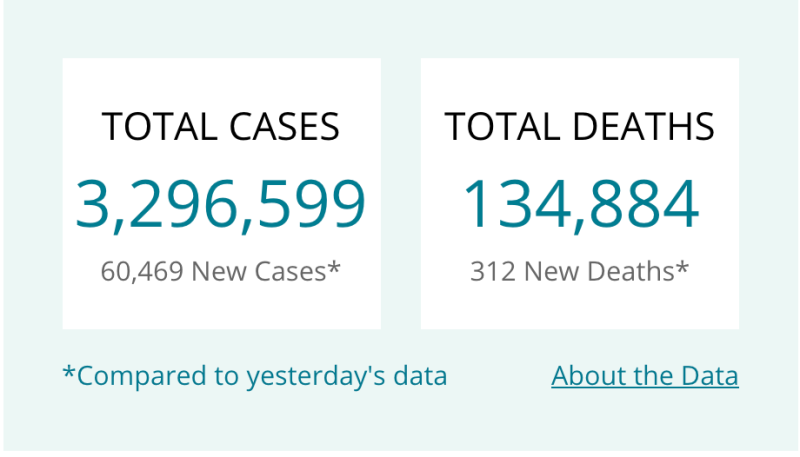The height and width of the screenshot is (457, 800).
Task: Click the word Data in About link
Action: point(710,376)
